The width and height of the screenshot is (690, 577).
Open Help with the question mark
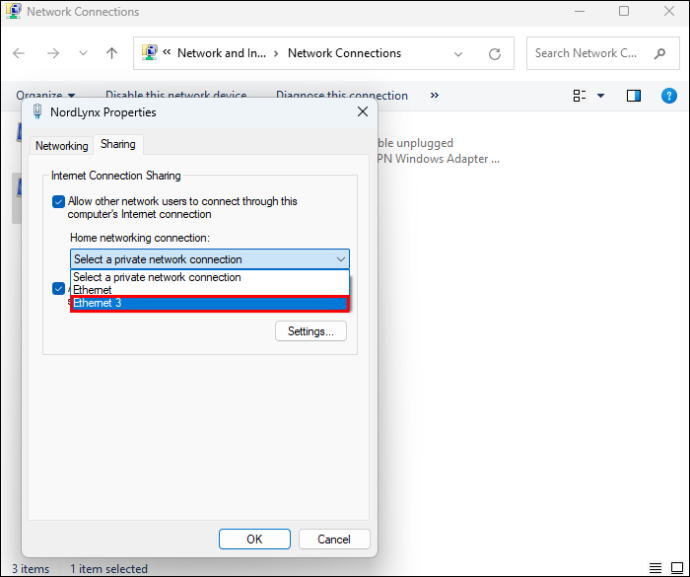tap(668, 96)
